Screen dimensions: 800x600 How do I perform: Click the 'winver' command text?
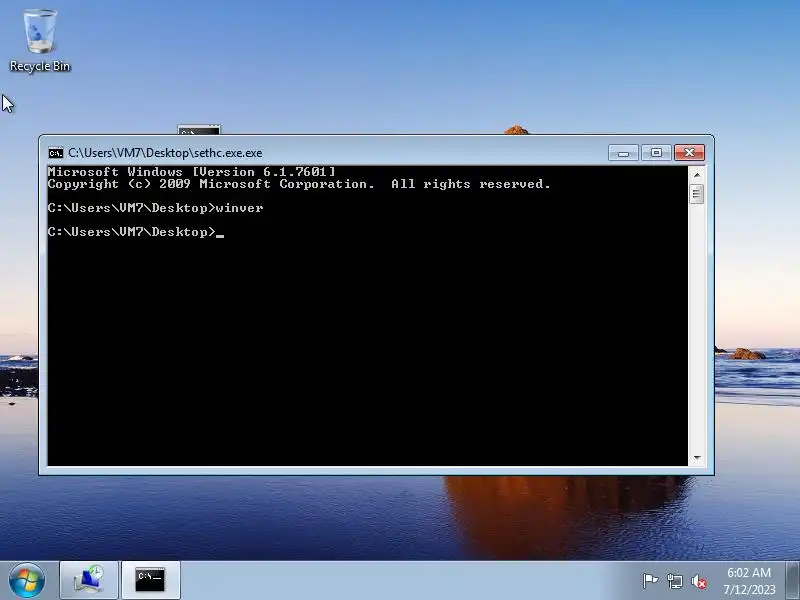click(239, 208)
